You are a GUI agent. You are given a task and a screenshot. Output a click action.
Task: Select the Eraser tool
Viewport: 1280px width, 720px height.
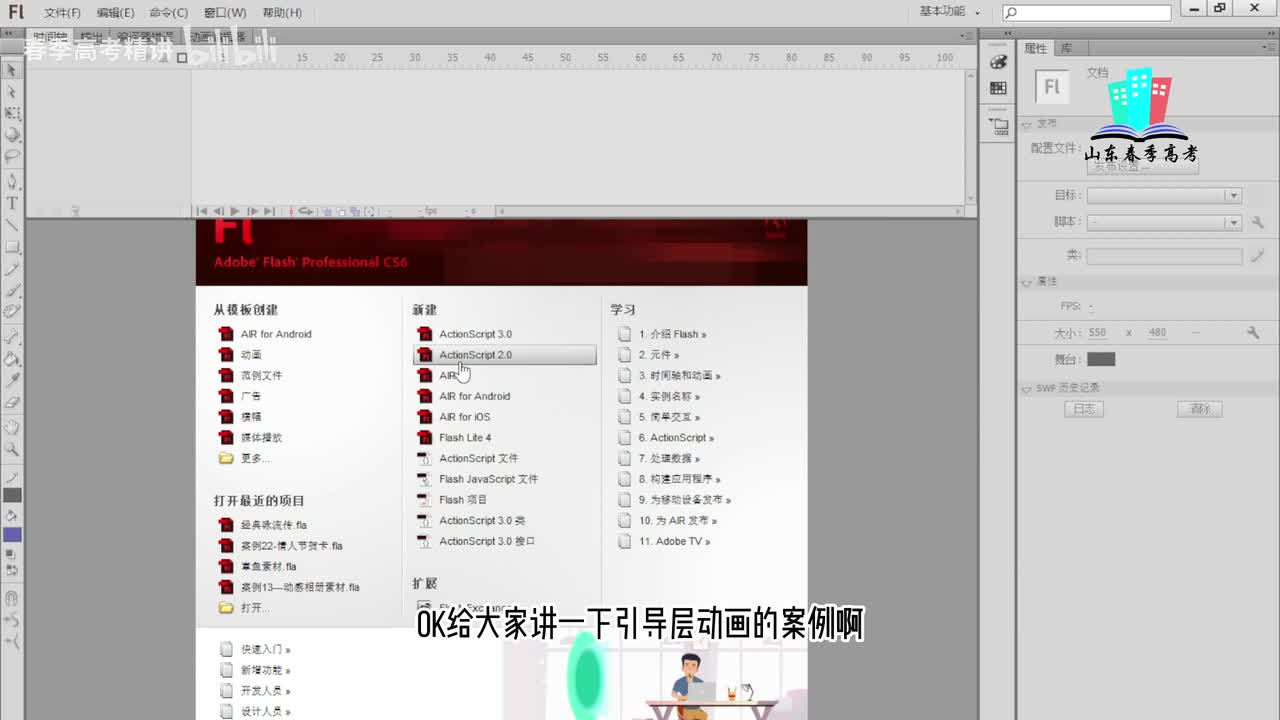pyautogui.click(x=12, y=402)
